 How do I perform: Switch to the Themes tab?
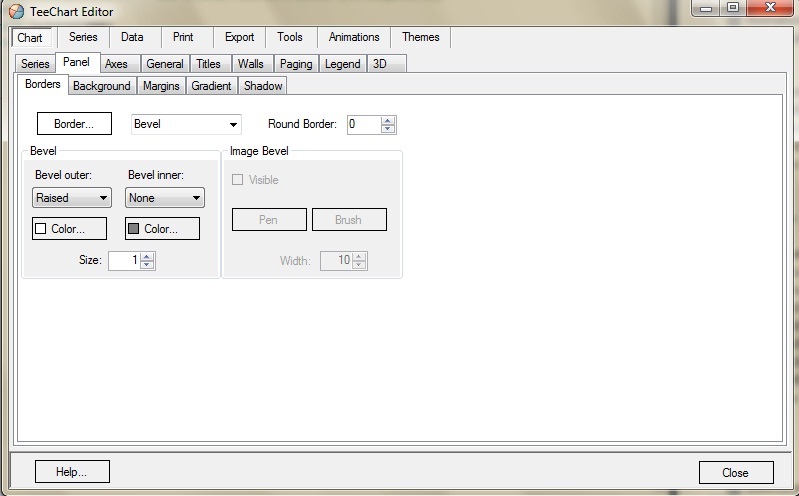click(x=420, y=37)
